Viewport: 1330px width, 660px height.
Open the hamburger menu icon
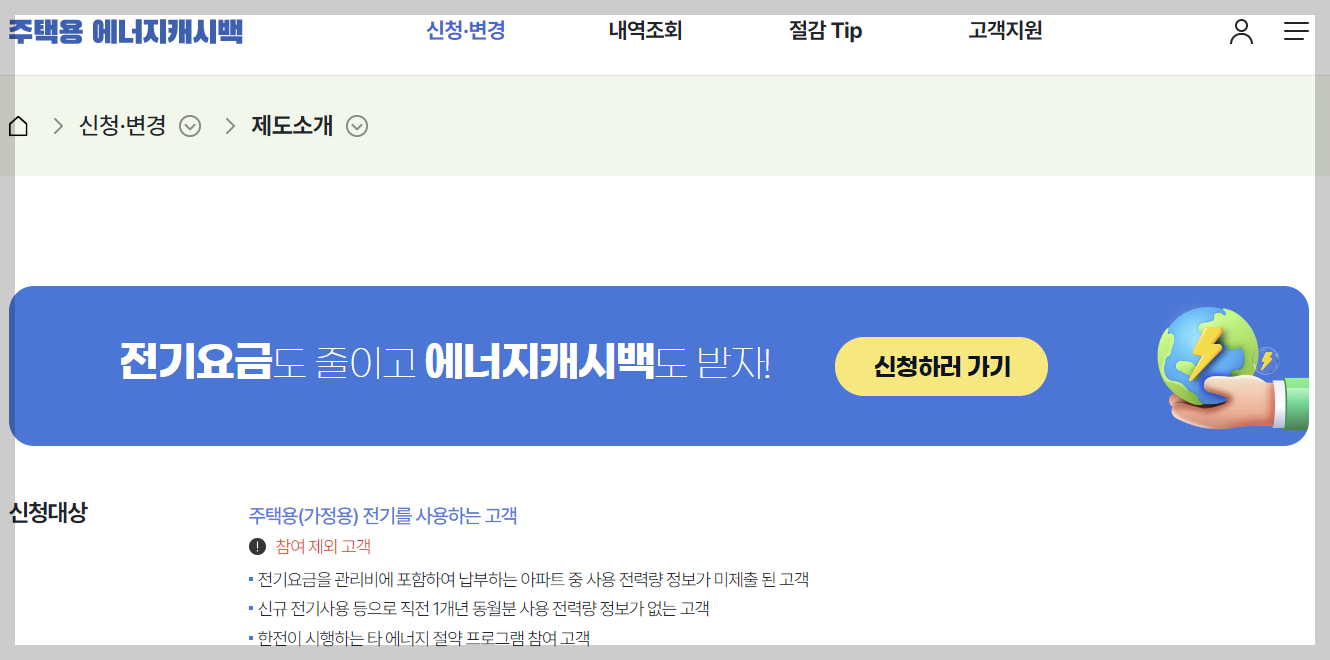click(x=1296, y=31)
